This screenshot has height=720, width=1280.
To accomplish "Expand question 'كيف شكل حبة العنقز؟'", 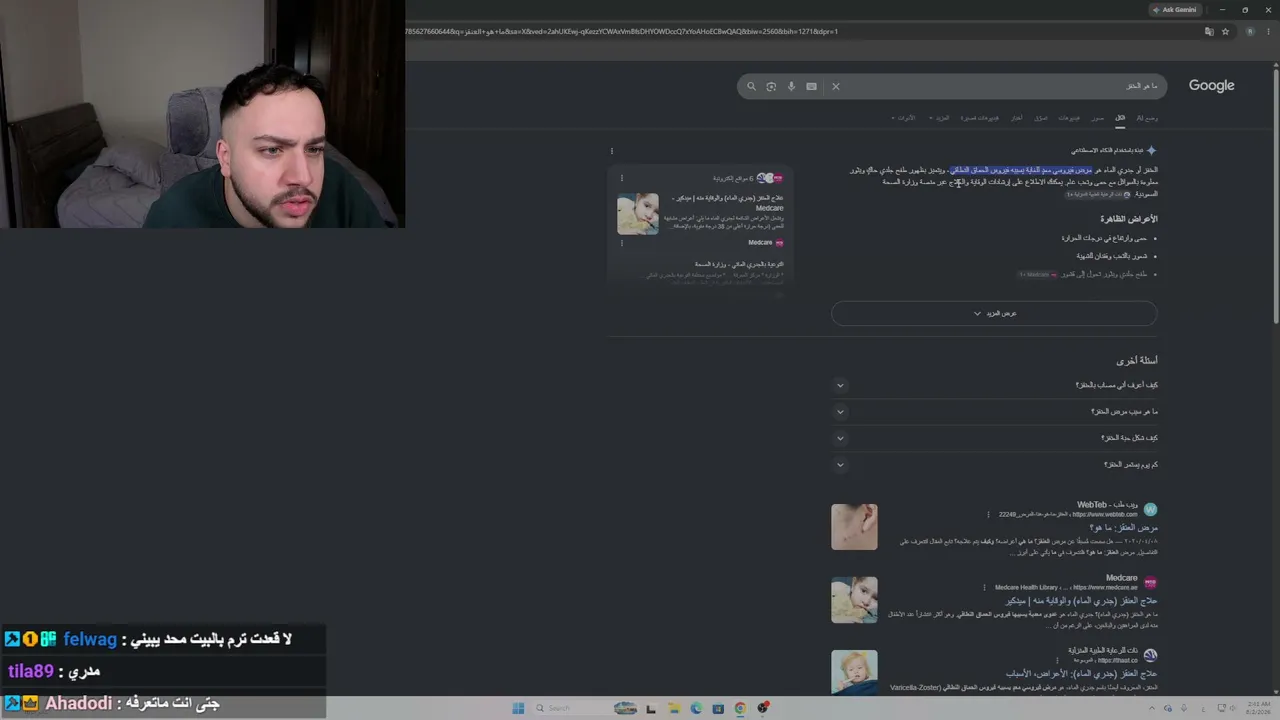I will point(994,438).
